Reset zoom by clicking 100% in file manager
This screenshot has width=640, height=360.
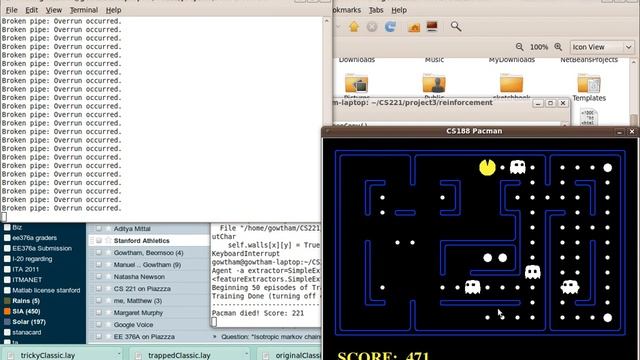(x=539, y=47)
